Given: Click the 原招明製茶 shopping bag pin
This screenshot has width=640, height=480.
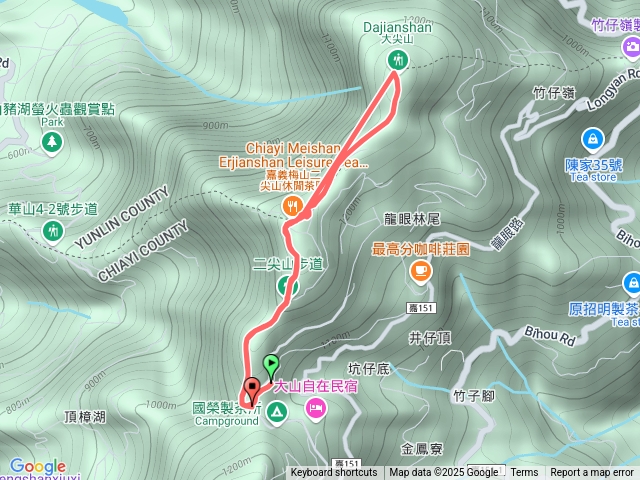Looking at the screenshot, I should tap(633, 283).
